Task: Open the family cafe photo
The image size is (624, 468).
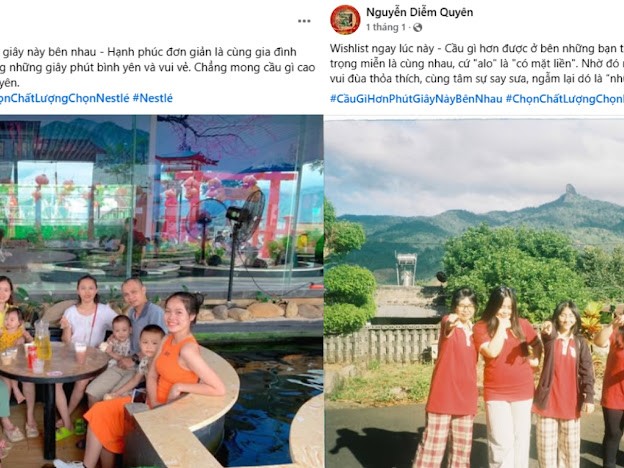Action: tap(161, 291)
